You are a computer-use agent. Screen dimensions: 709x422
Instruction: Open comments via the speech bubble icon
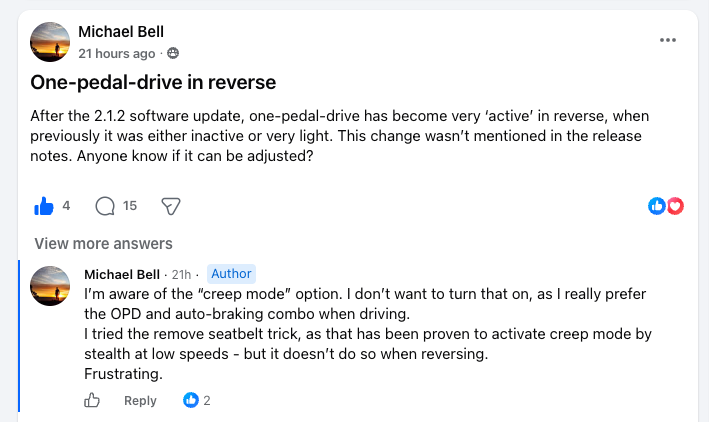coord(105,206)
